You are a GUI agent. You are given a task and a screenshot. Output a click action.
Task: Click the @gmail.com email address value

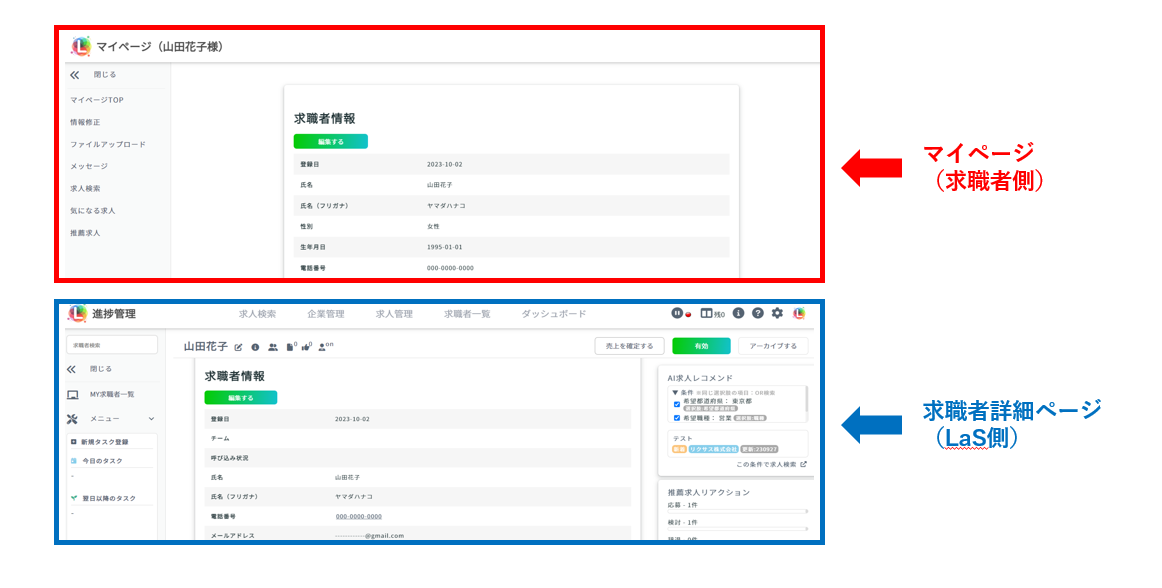click(x=369, y=535)
